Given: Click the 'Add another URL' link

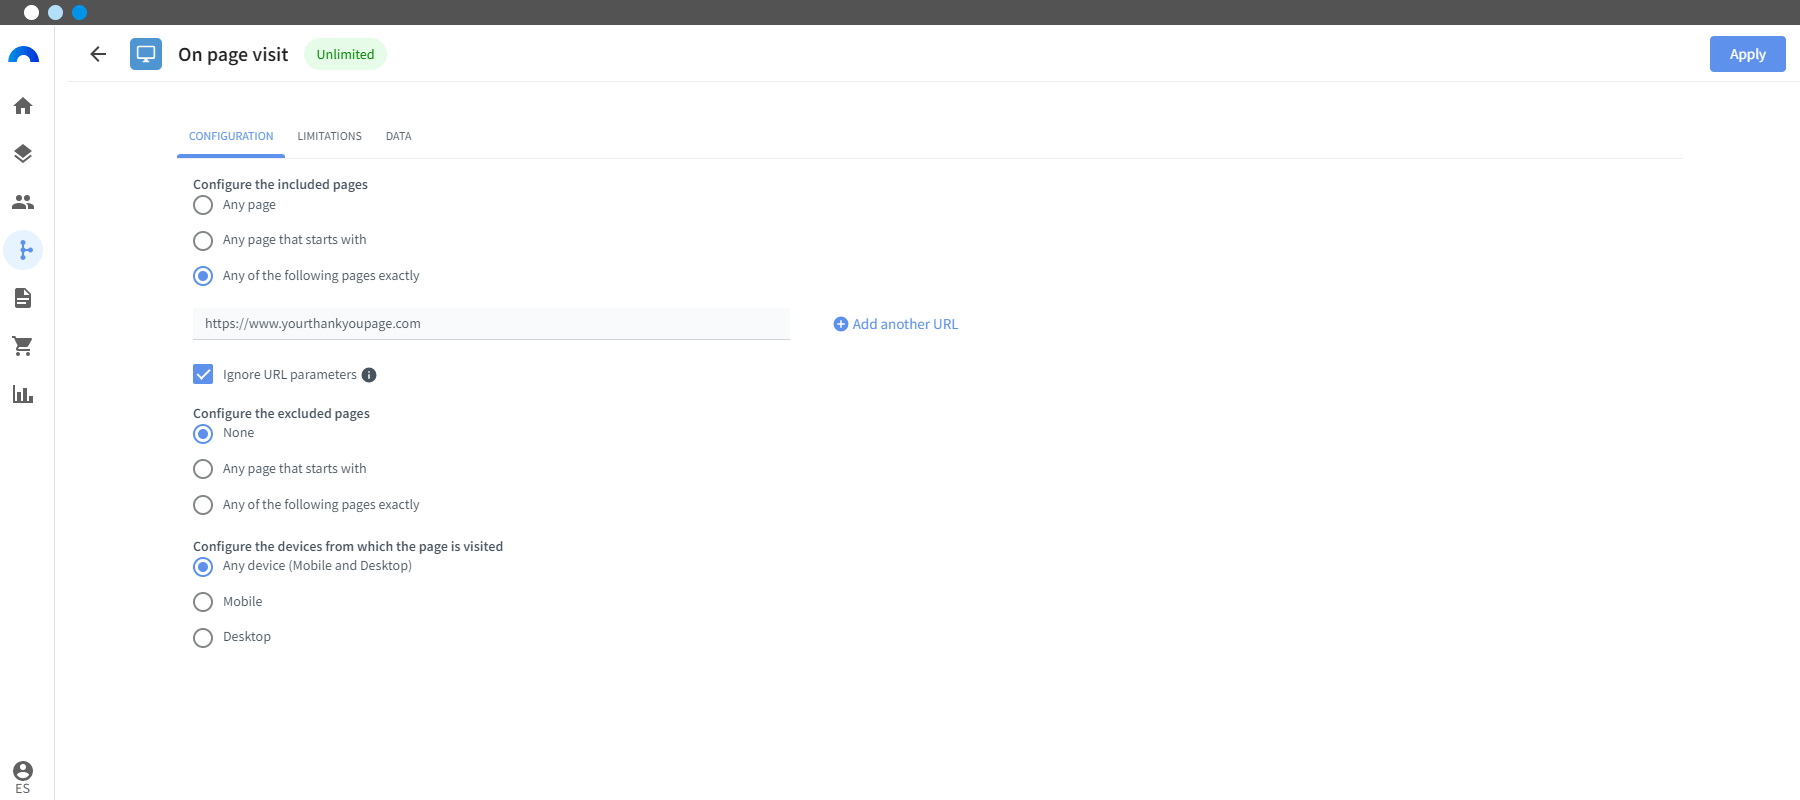Looking at the screenshot, I should 896,324.
